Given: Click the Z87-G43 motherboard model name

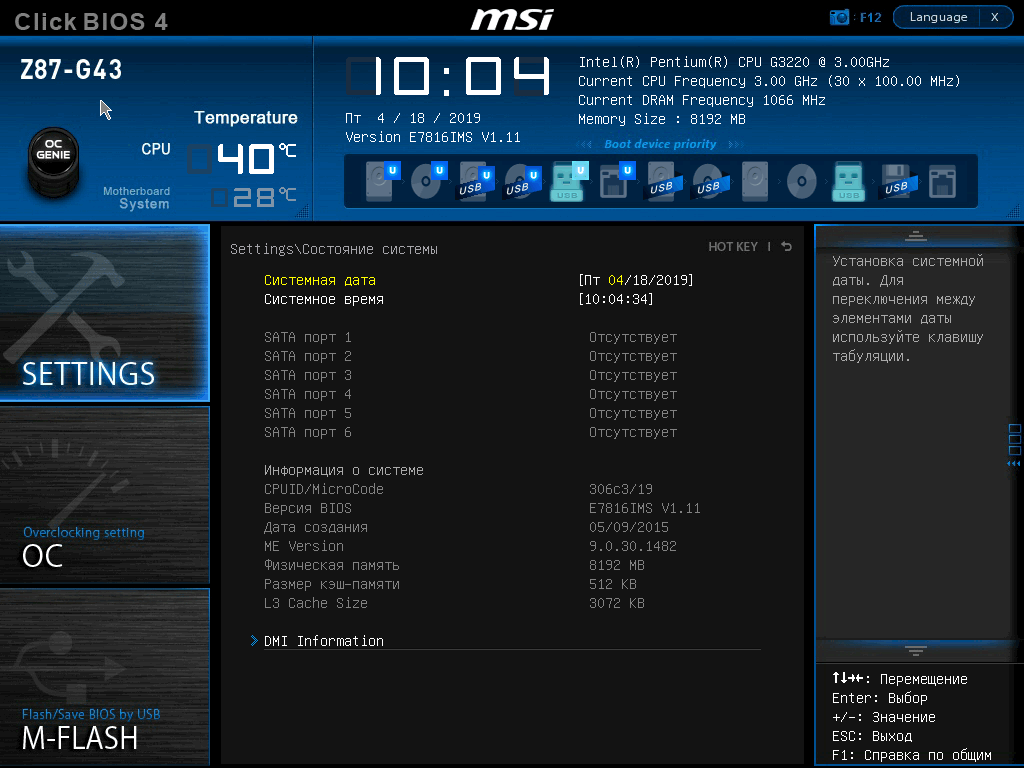Looking at the screenshot, I should [71, 70].
